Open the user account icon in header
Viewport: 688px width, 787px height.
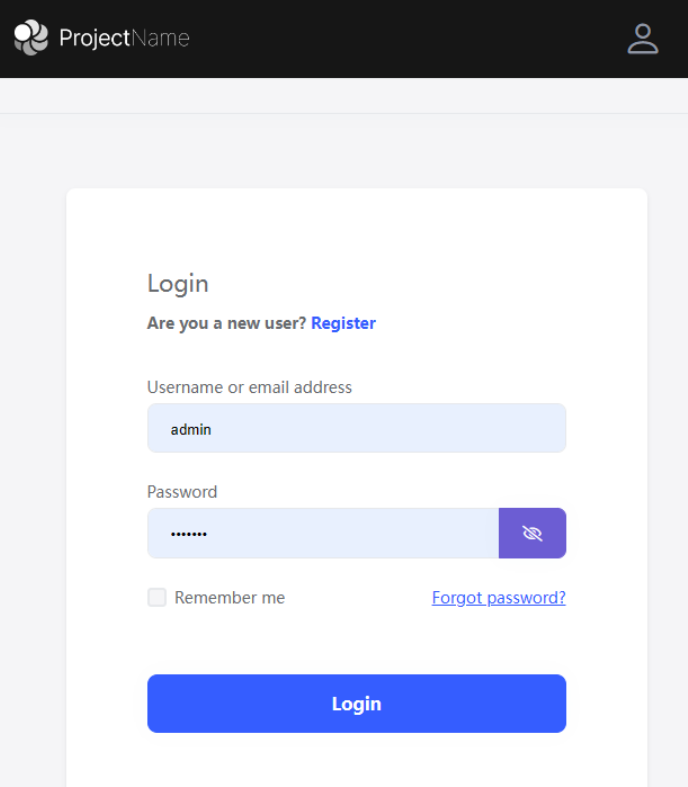643,39
